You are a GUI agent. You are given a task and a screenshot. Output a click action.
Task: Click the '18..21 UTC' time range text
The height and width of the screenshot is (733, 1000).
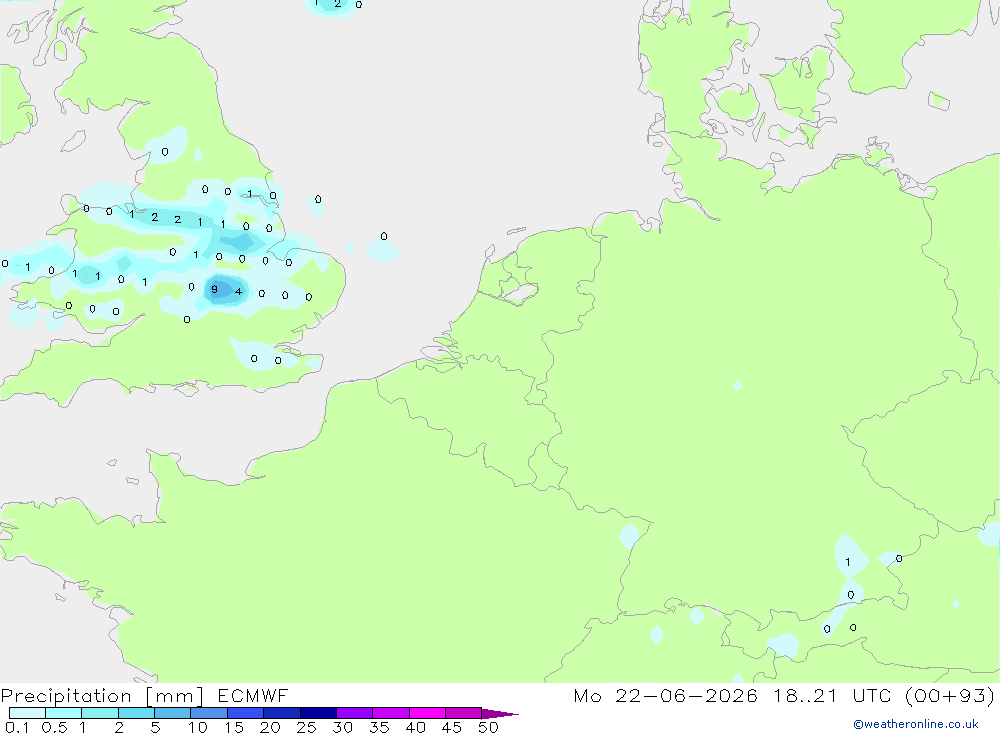pos(832,696)
